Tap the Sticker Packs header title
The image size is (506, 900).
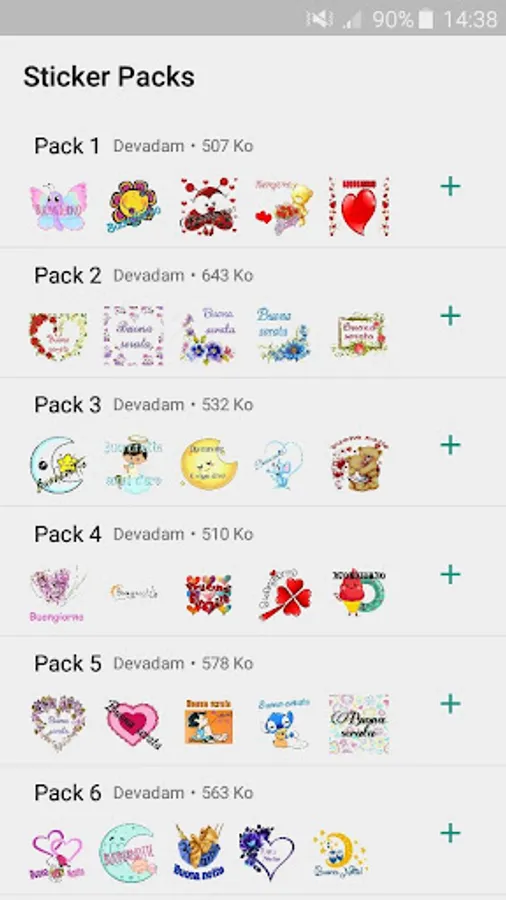109,77
